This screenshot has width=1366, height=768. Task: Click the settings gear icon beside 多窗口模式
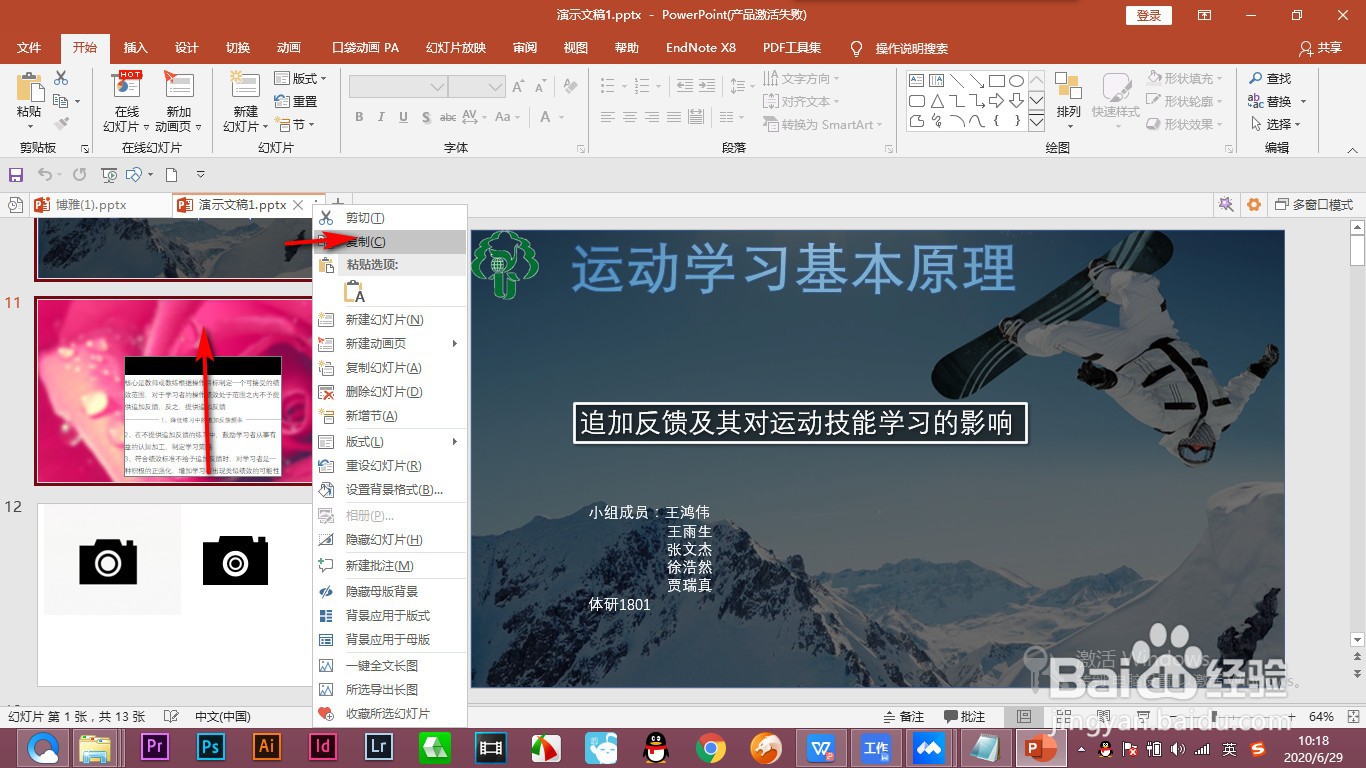pyautogui.click(x=1254, y=204)
